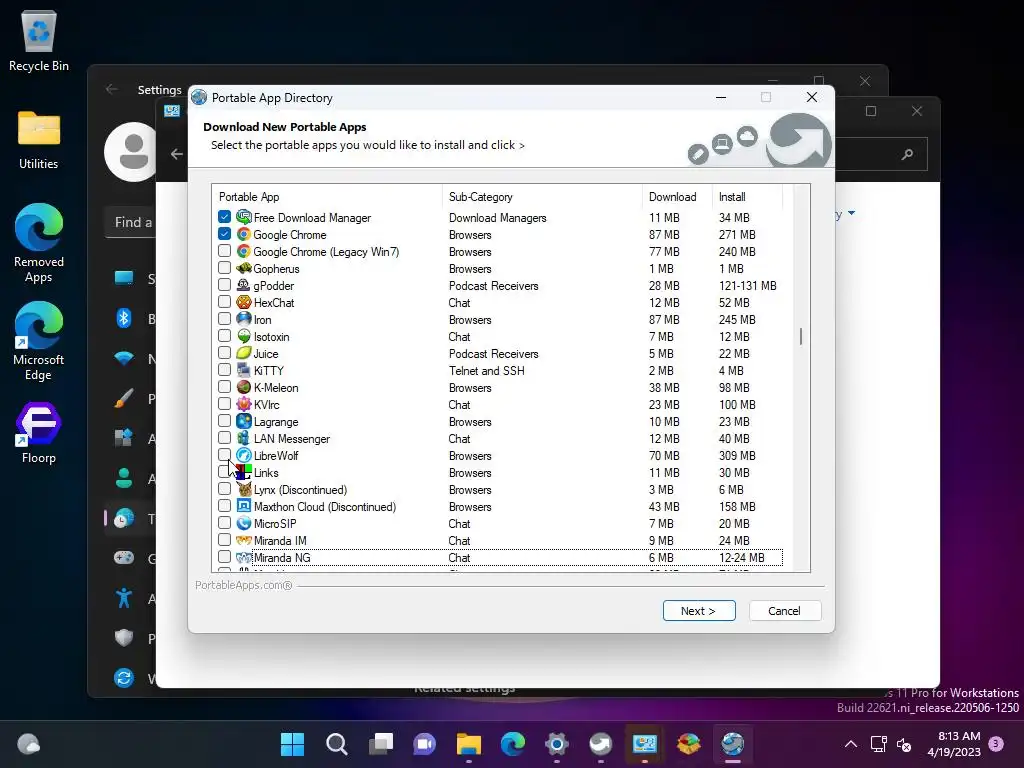Check the Miranda NG checkbox
This screenshot has height=768, width=1024.
pyautogui.click(x=225, y=557)
